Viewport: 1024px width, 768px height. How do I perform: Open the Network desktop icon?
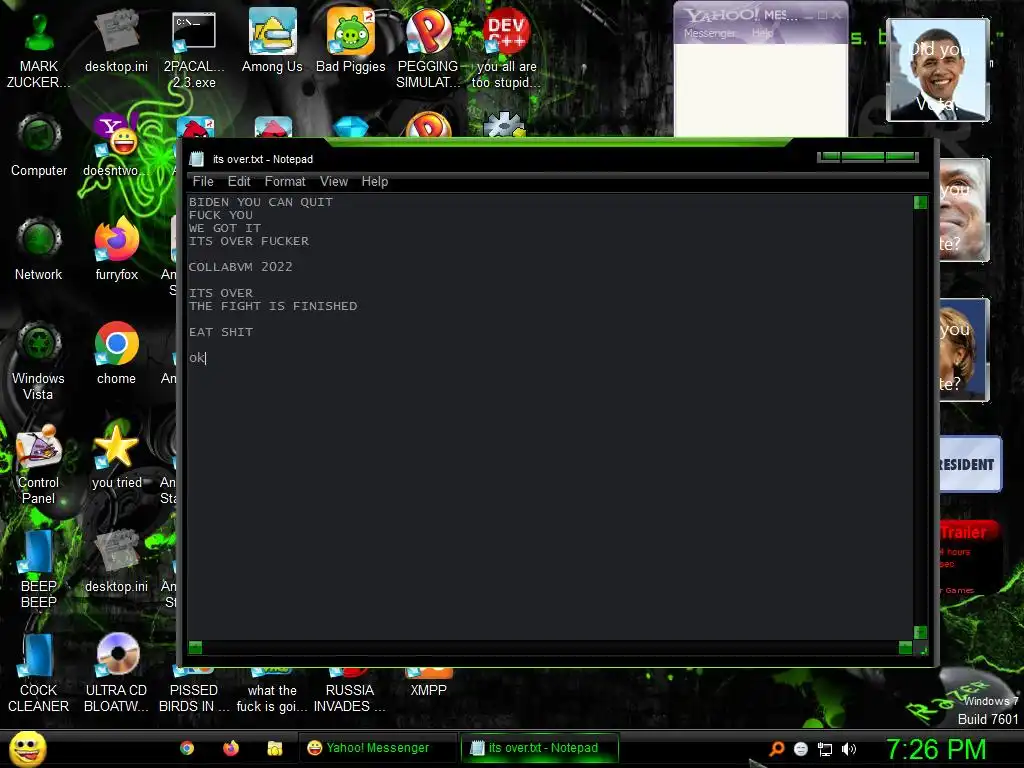(39, 250)
